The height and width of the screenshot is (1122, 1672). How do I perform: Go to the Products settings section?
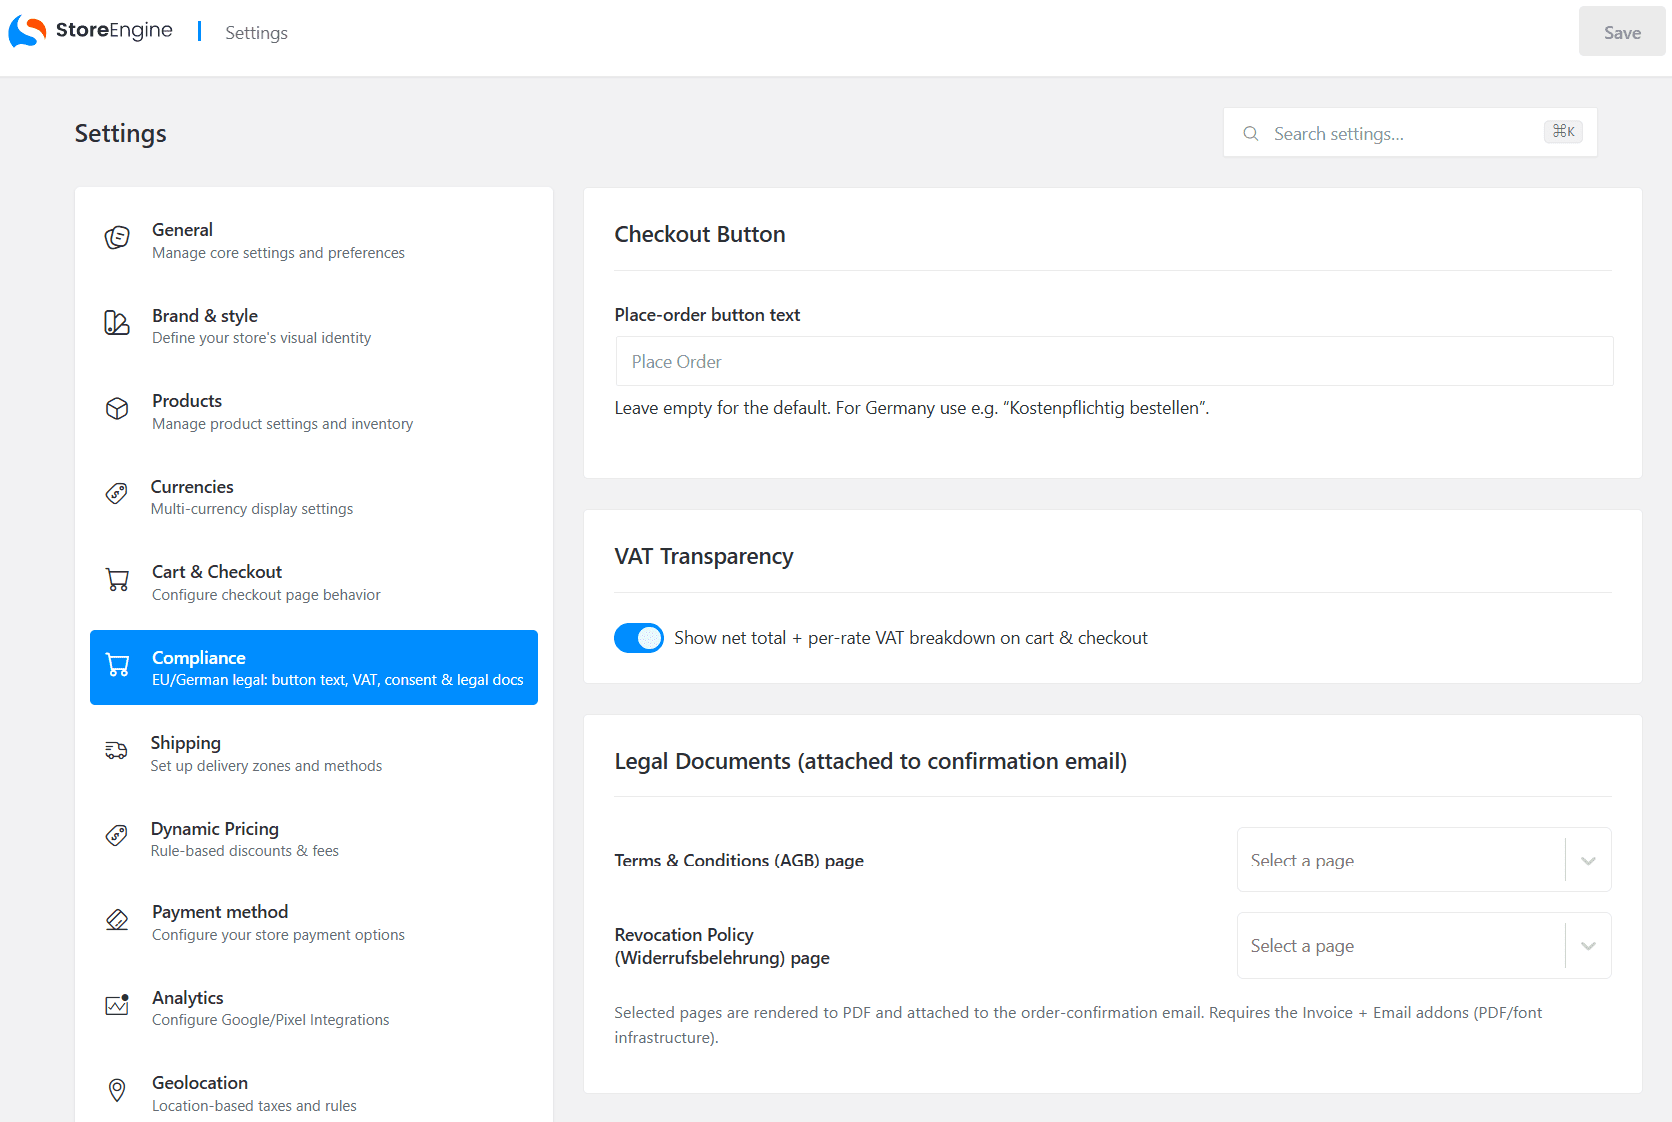tap(314, 411)
